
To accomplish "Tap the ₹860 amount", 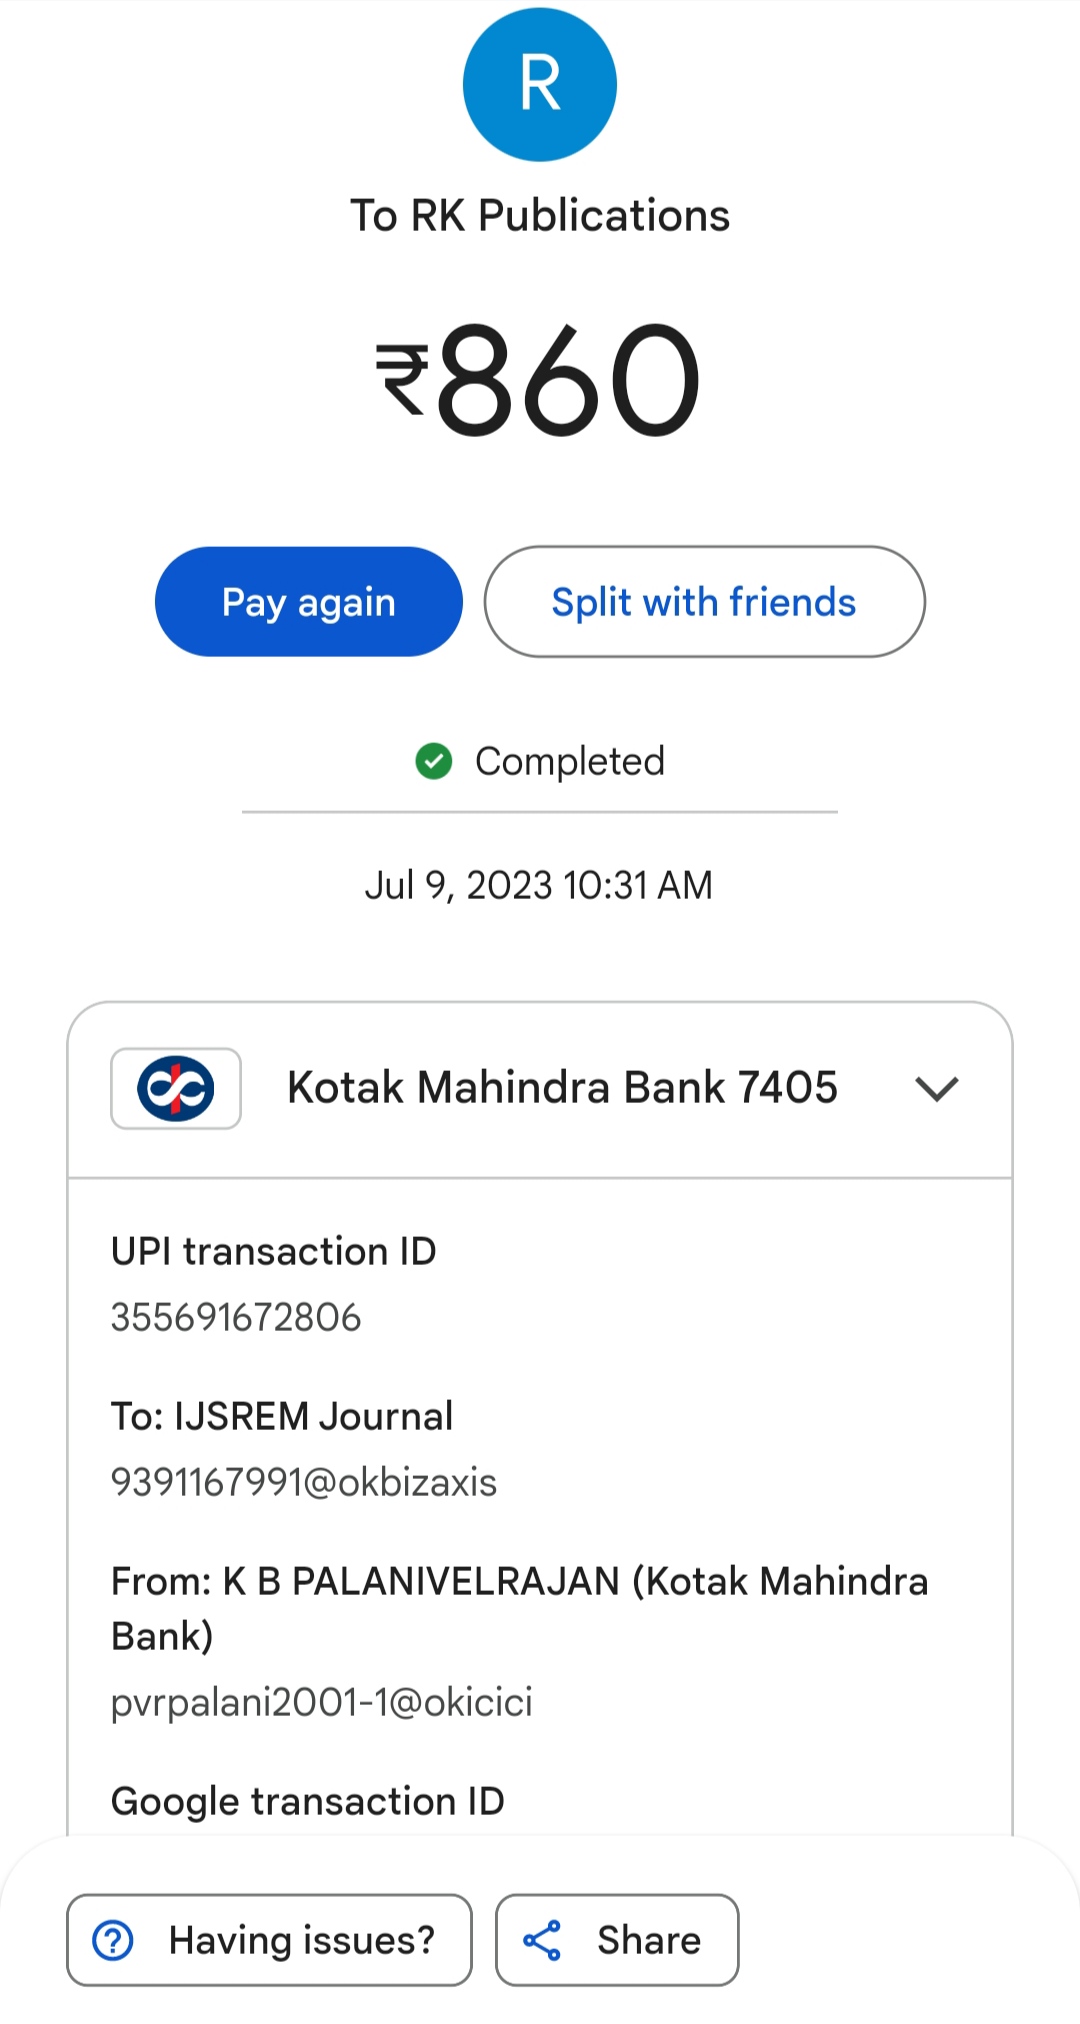I will point(540,380).
